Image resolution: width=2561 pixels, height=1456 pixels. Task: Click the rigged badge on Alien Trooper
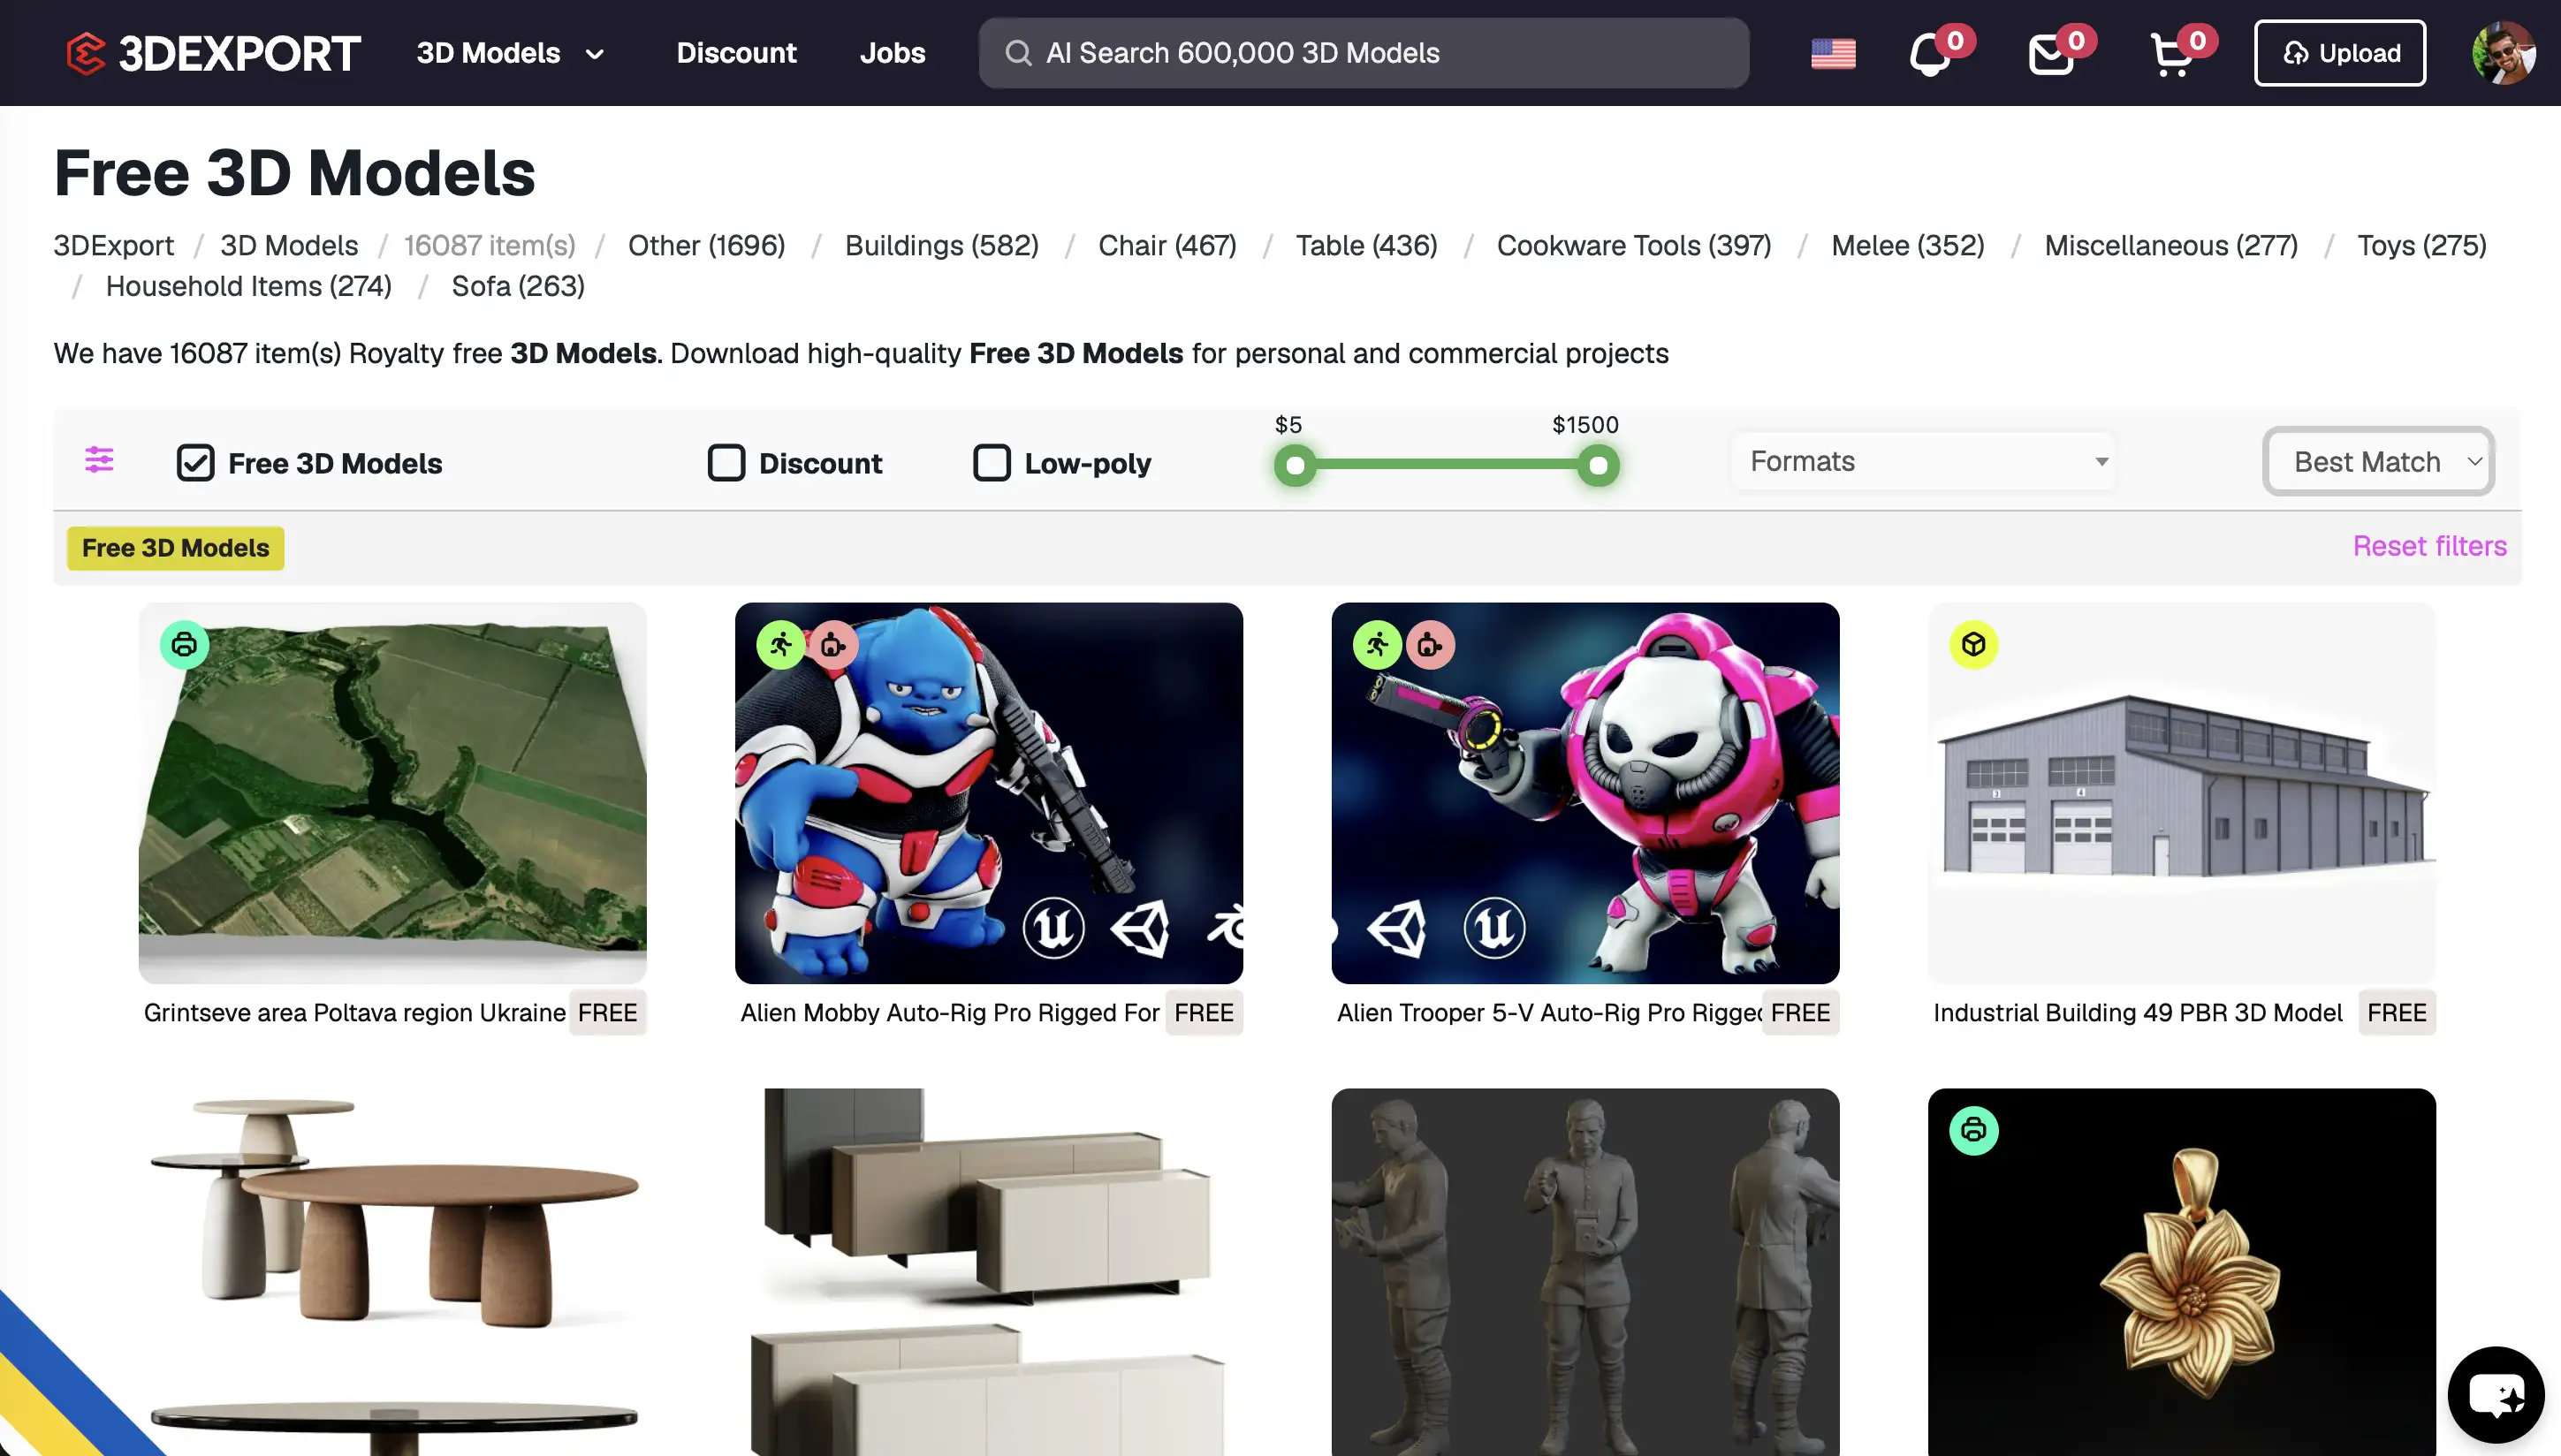(x=1430, y=645)
